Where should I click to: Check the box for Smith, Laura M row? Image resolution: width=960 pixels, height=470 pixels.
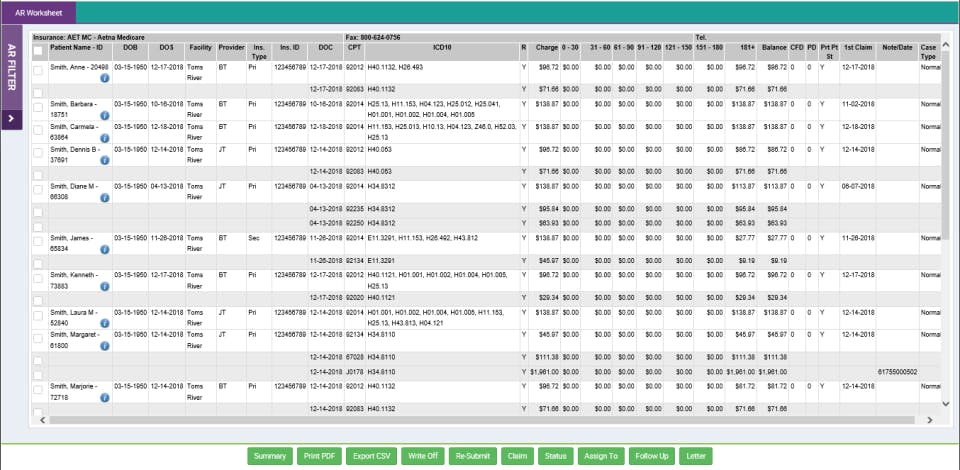(x=38, y=316)
